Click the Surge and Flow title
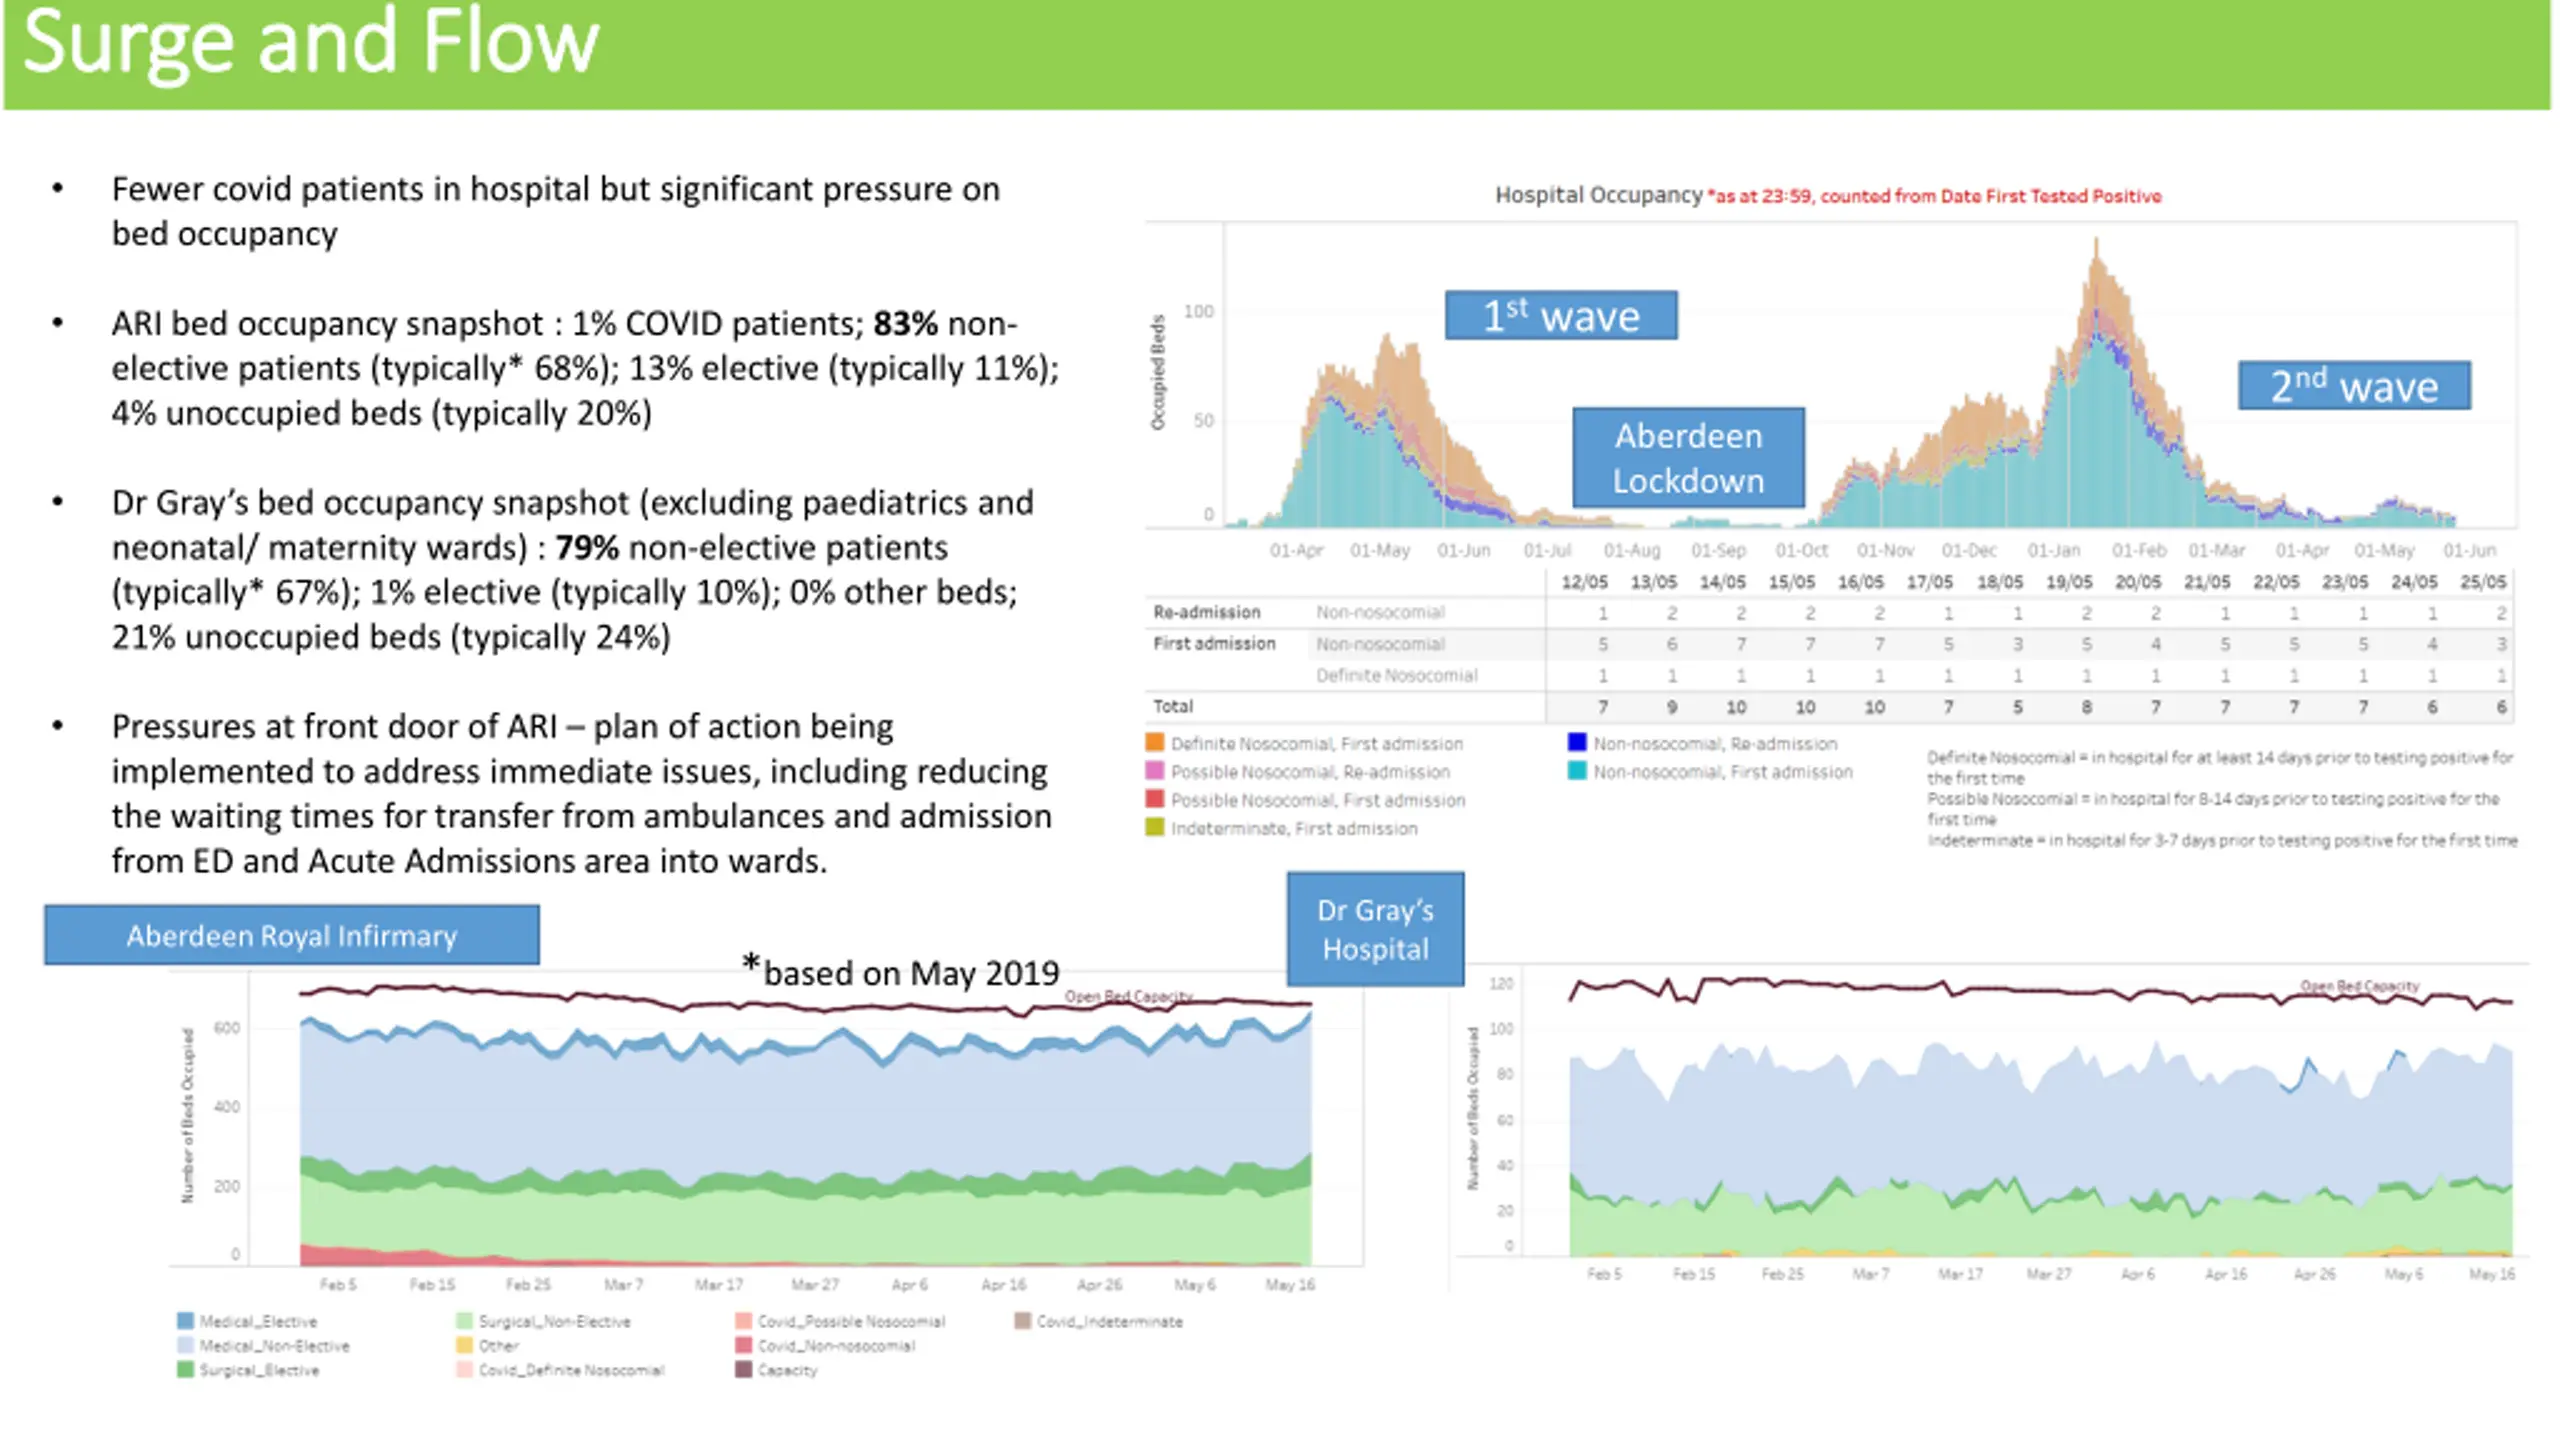Screen dimensions: 2560x1440 pyautogui.click(x=311, y=42)
